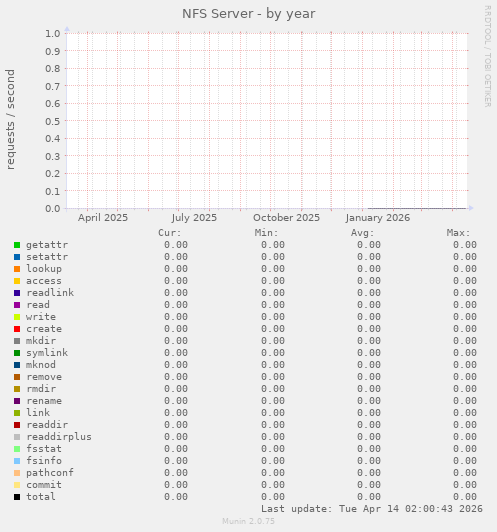Screen dimensions: 497x532
Task: Click the July 2025 axis label
Action: (x=194, y=217)
